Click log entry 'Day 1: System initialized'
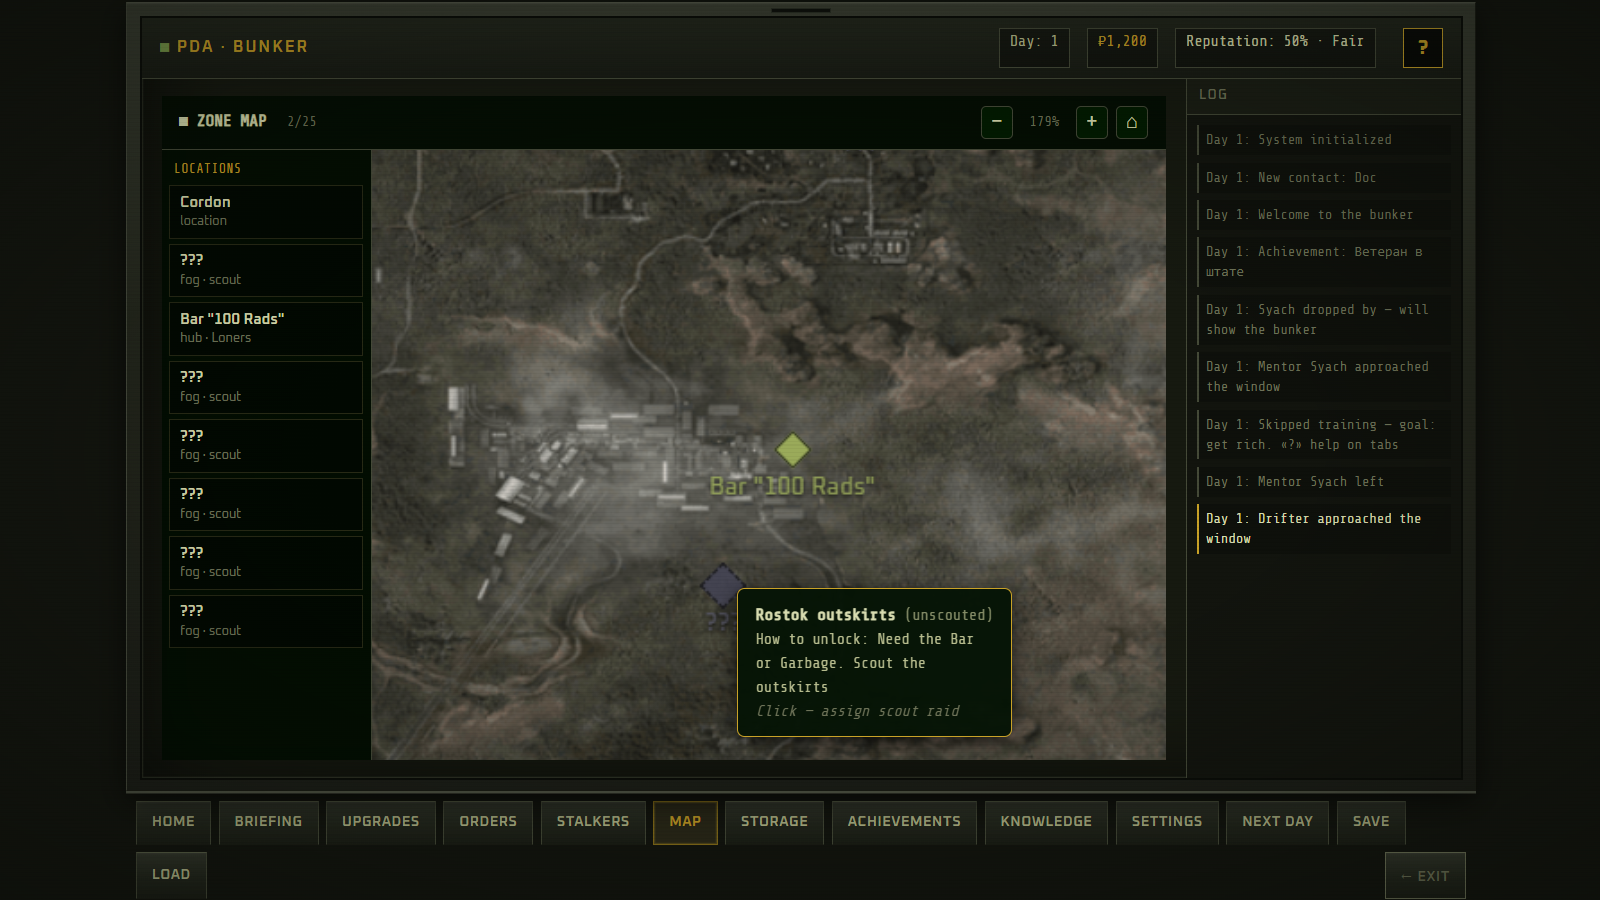Image resolution: width=1600 pixels, height=900 pixels. point(1324,140)
